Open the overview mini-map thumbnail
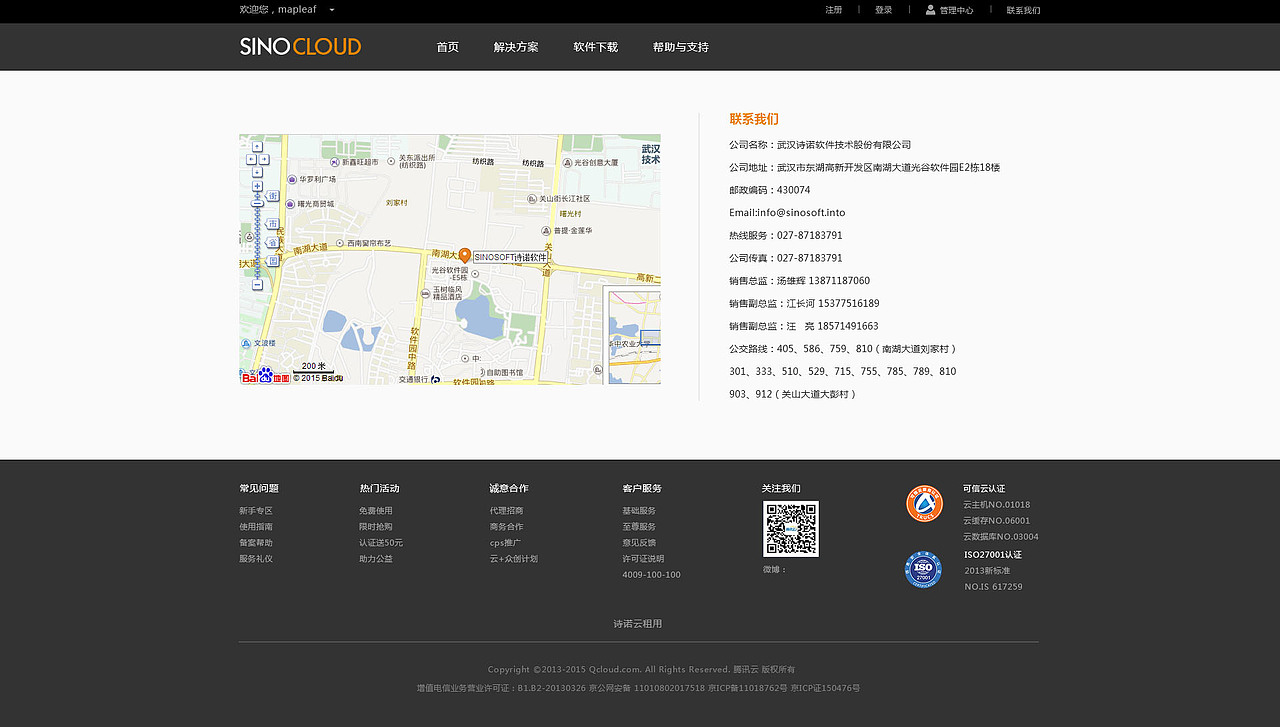The height and width of the screenshot is (727, 1280). (634, 337)
